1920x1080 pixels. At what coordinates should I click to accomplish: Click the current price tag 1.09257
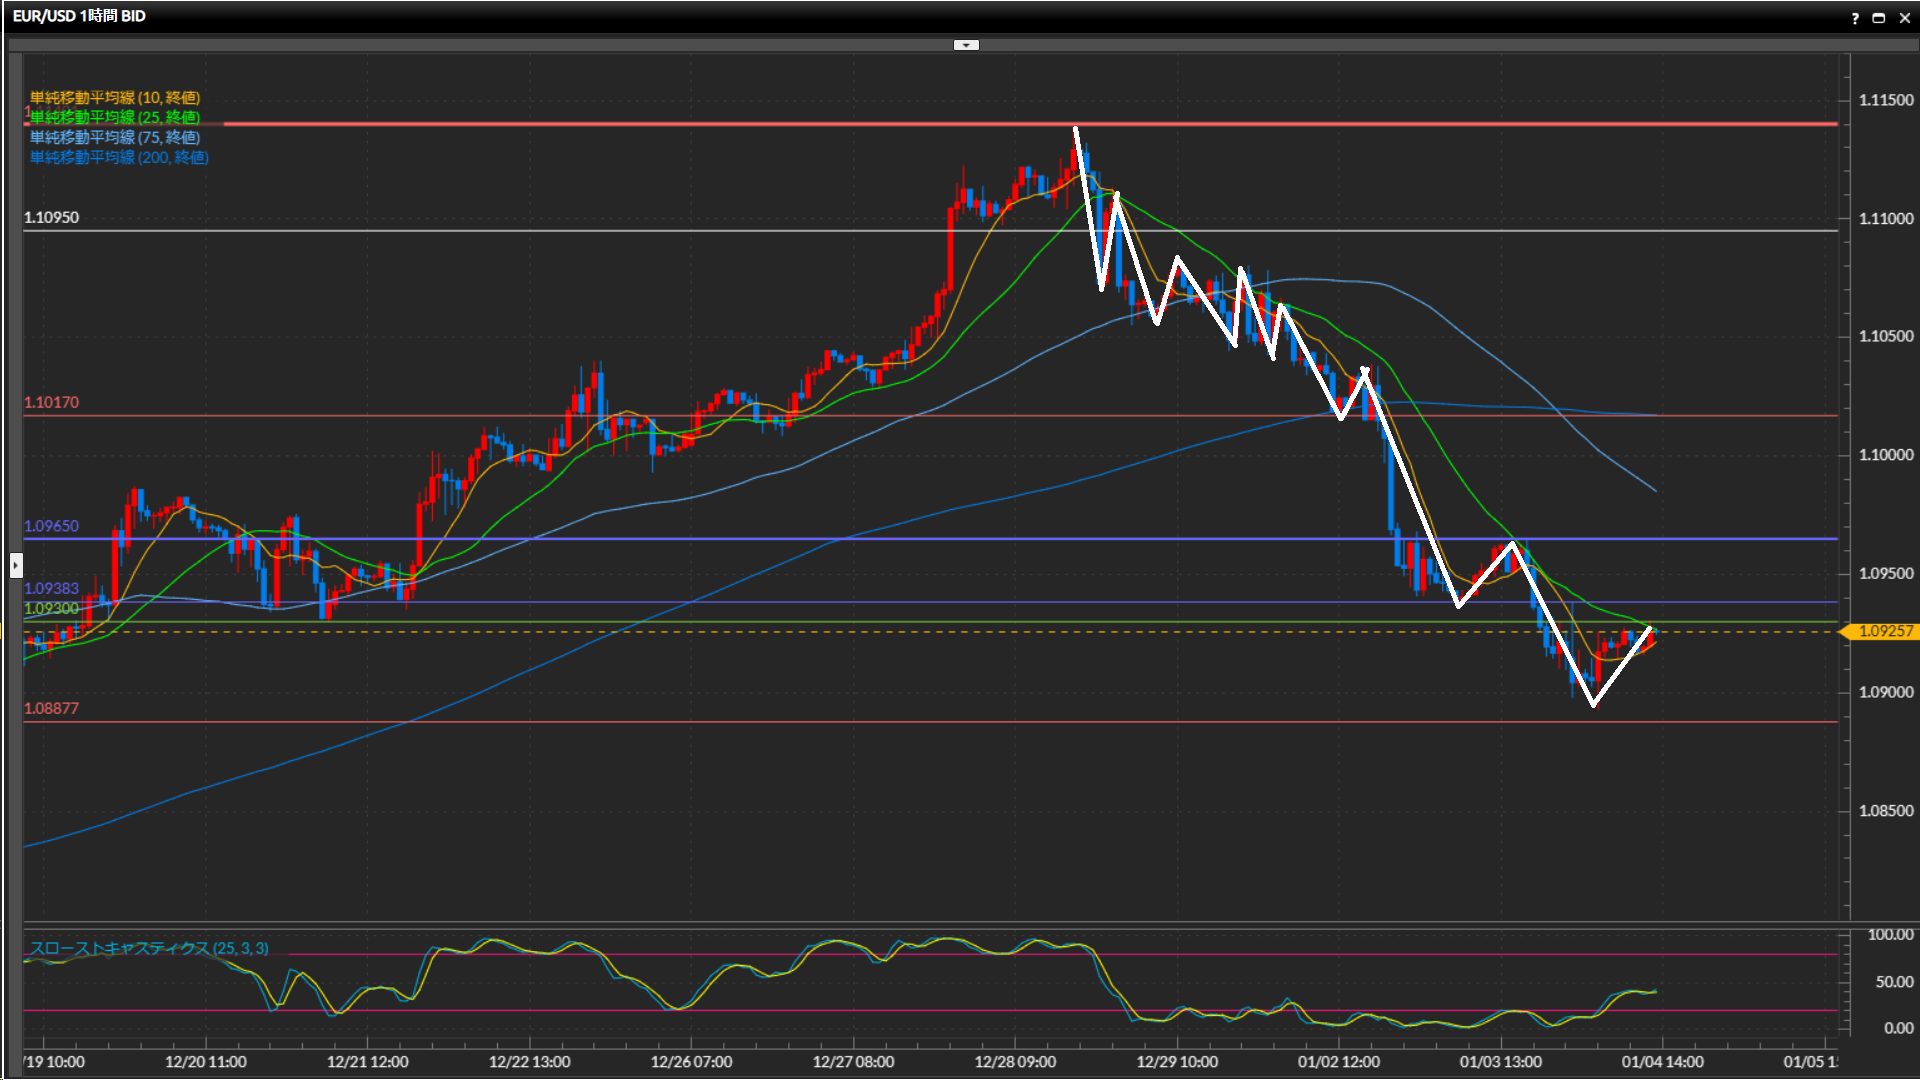pyautogui.click(x=1884, y=631)
